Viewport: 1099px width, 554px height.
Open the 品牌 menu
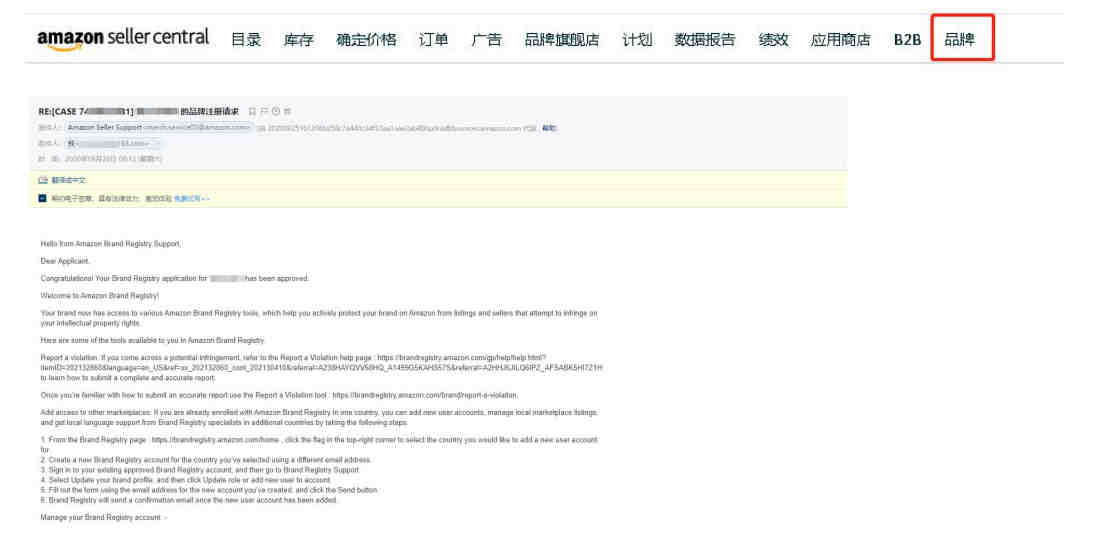(960, 40)
